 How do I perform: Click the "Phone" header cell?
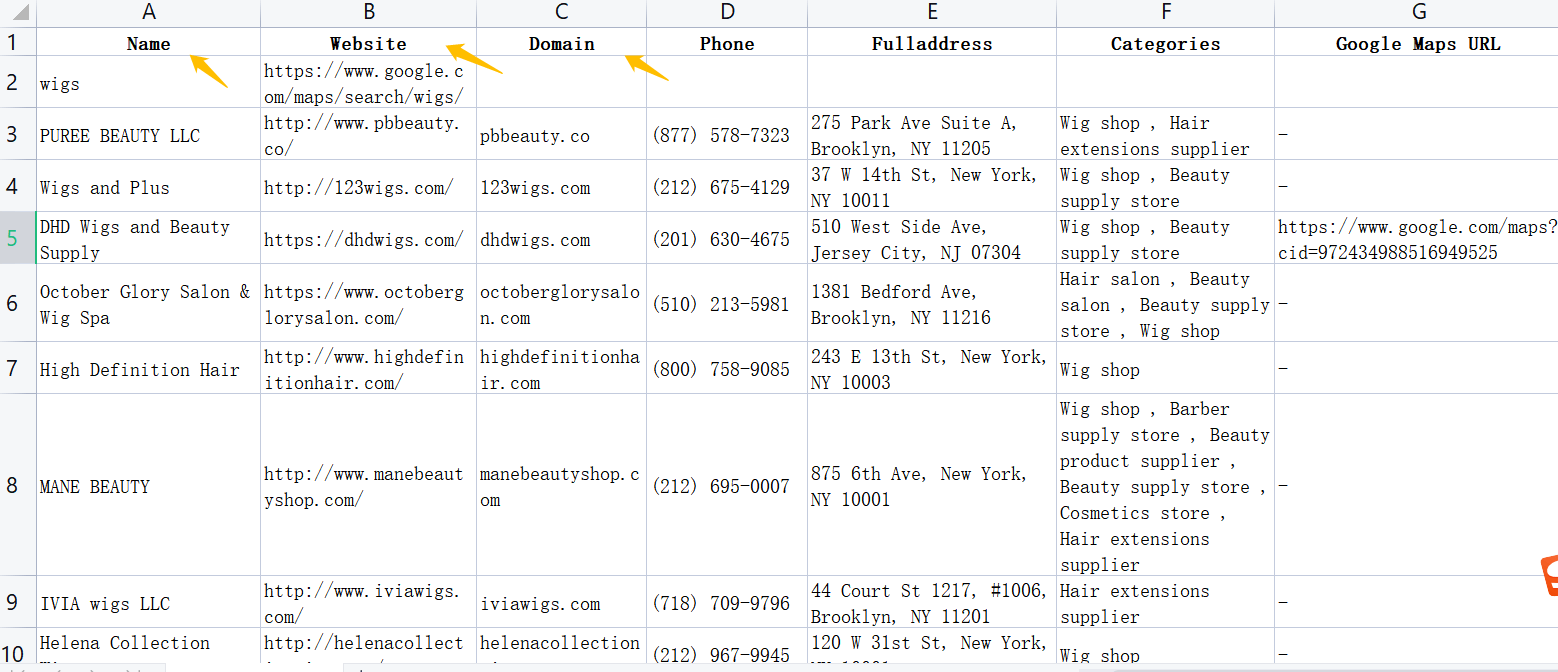coord(727,42)
